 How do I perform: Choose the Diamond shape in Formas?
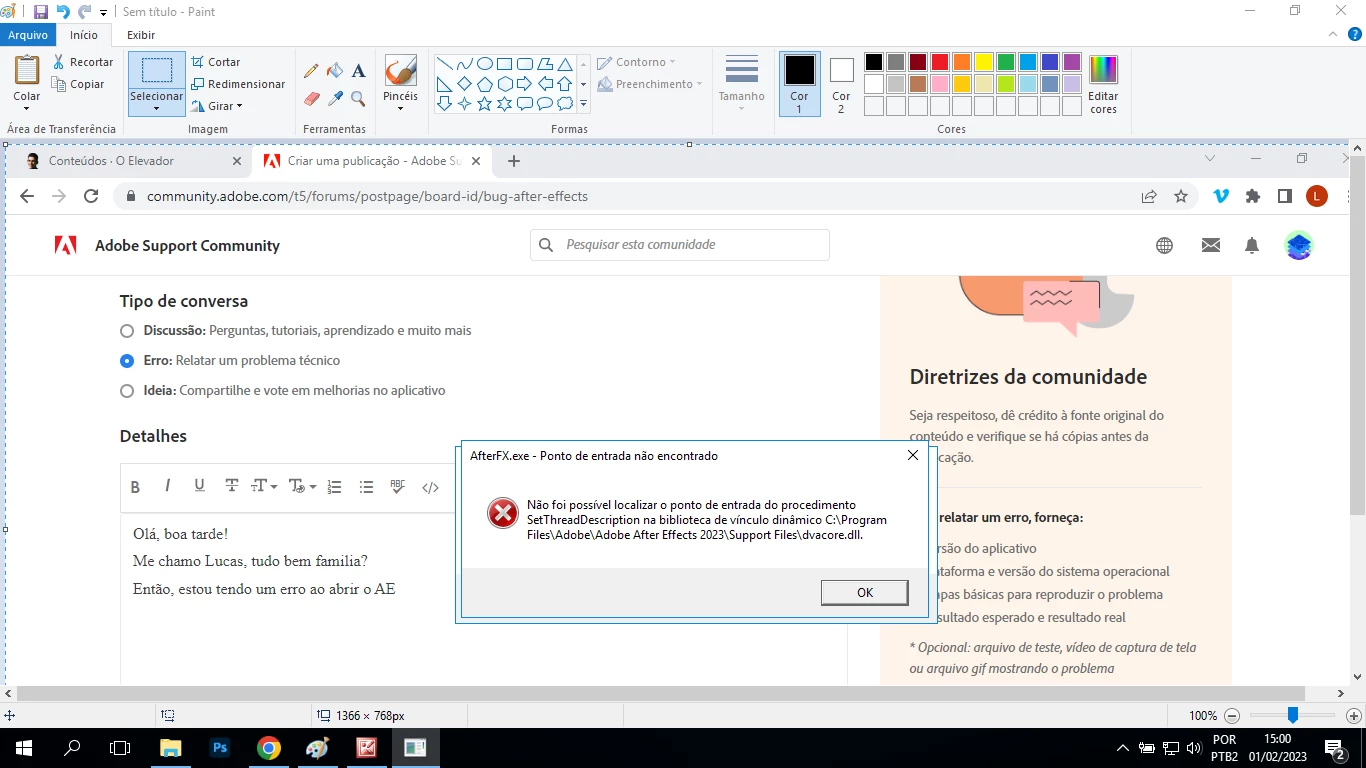tap(464, 83)
